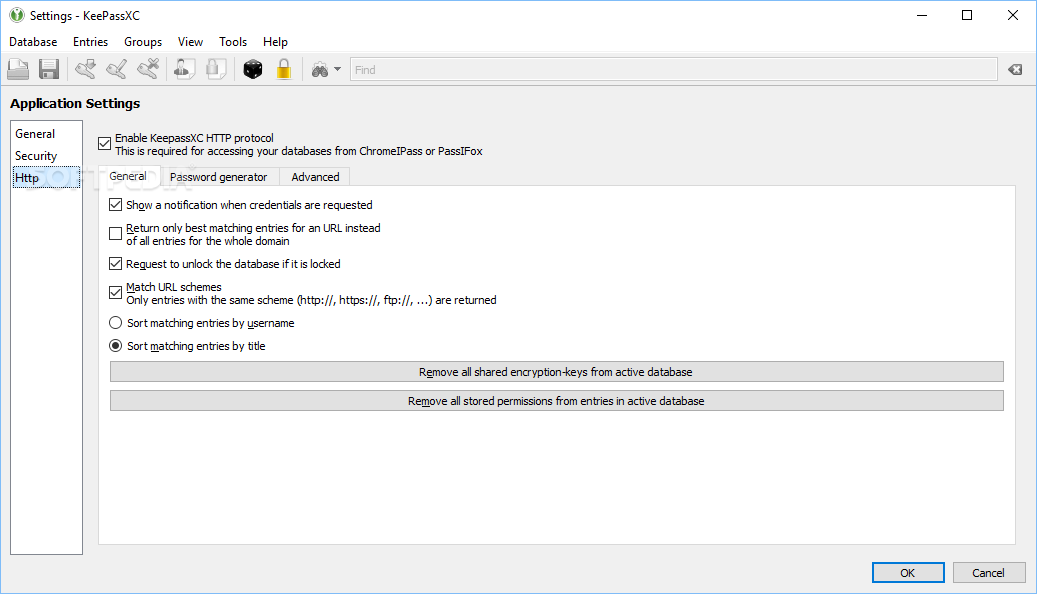Image resolution: width=1037 pixels, height=594 pixels.
Task: Open the Groups menu
Action: tap(143, 42)
